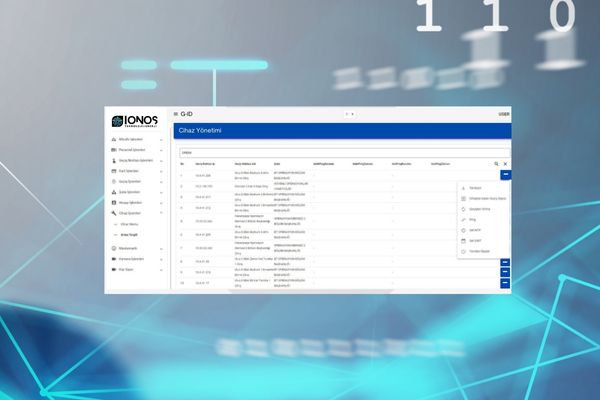Viewport: 600px width, 400px height.
Task: Click the USER label at top right
Action: [x=503, y=114]
